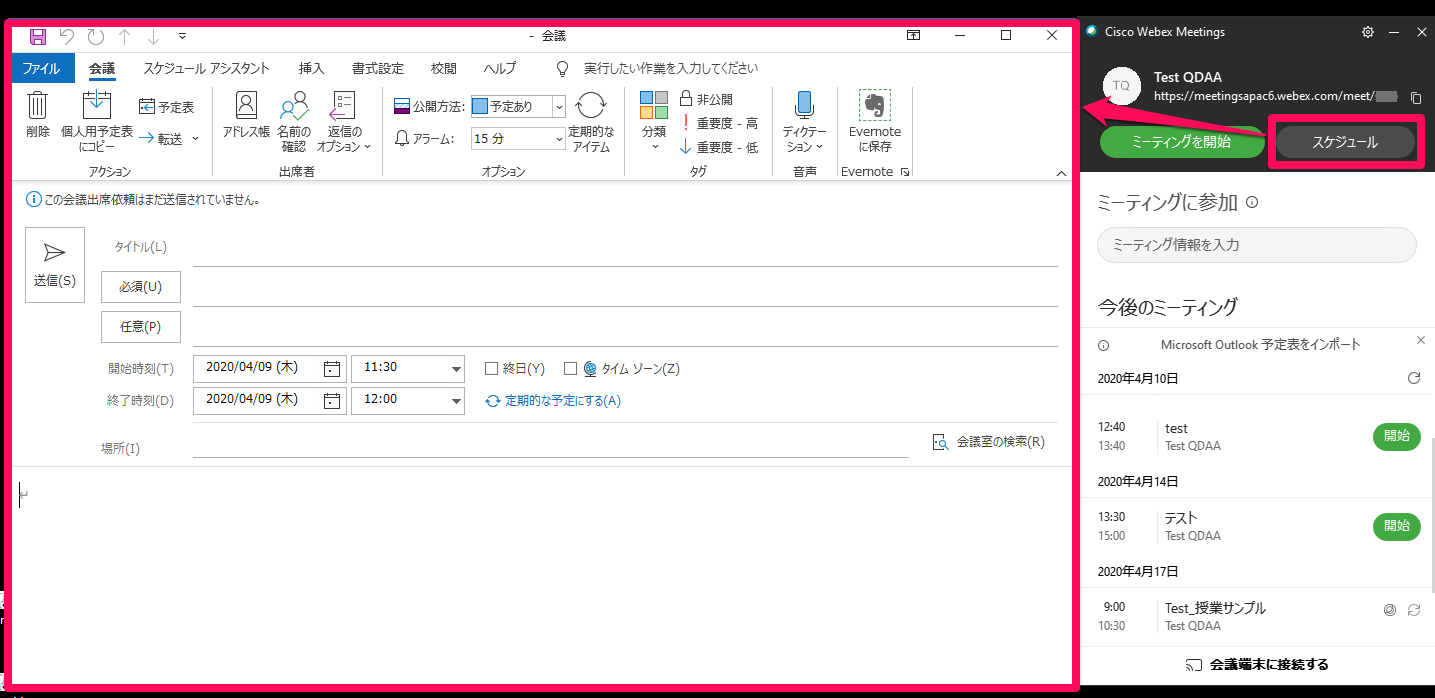
Task: Open start time 11:30 dropdown
Action: [x=457, y=369]
